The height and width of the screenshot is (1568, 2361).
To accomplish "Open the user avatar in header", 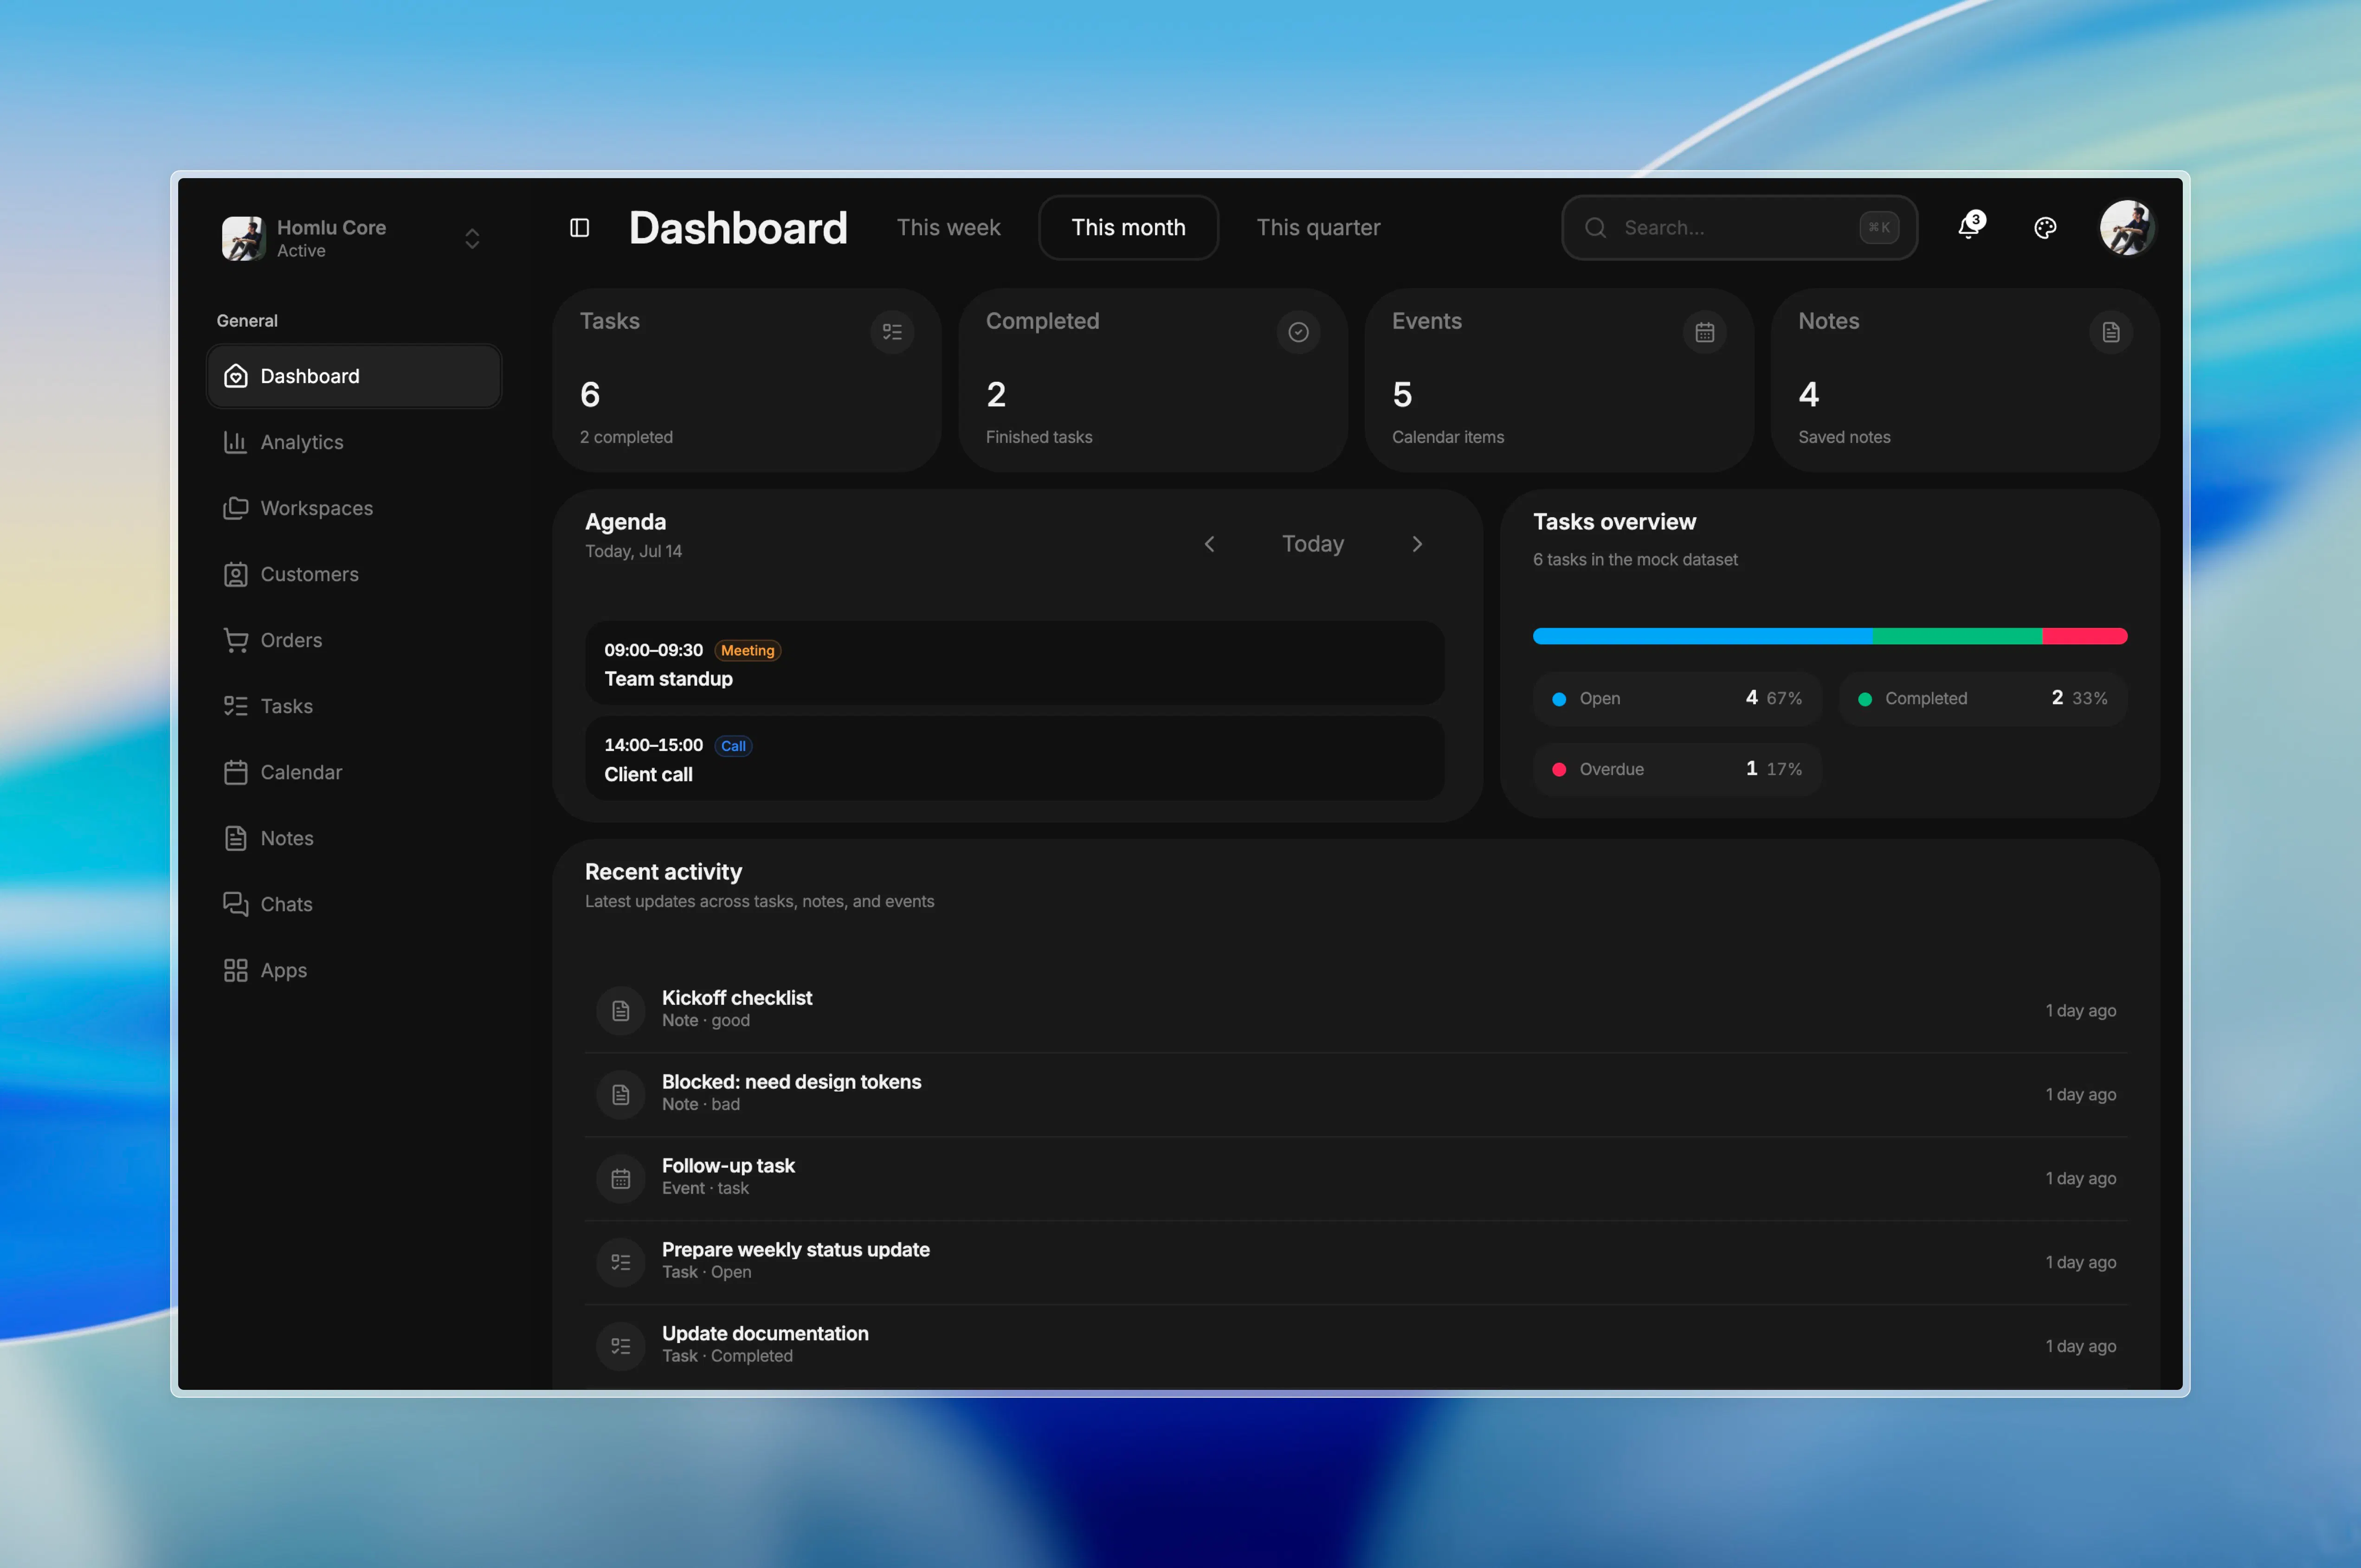I will (x=2126, y=228).
